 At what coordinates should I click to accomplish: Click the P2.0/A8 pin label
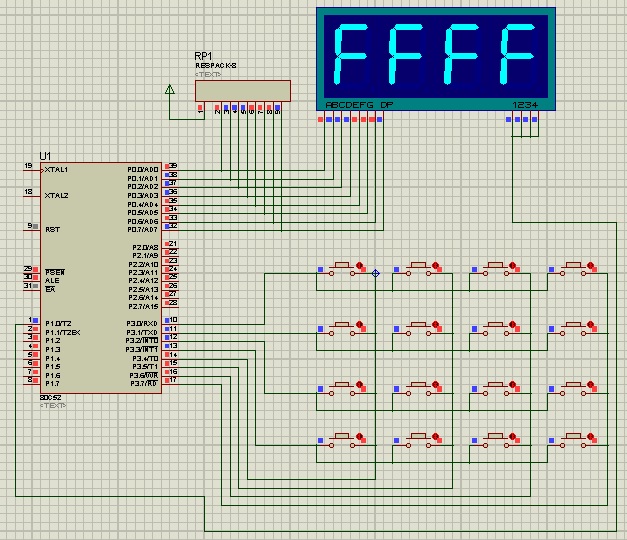point(145,248)
